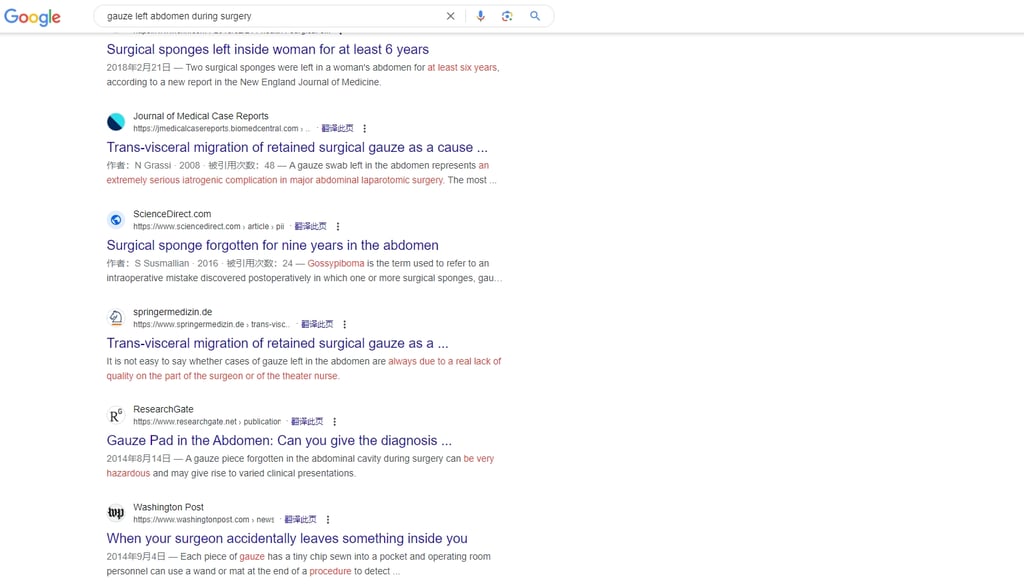The width and height of the screenshot is (1024, 585).
Task: Open more options for Washington Post result
Action: pos(328,520)
